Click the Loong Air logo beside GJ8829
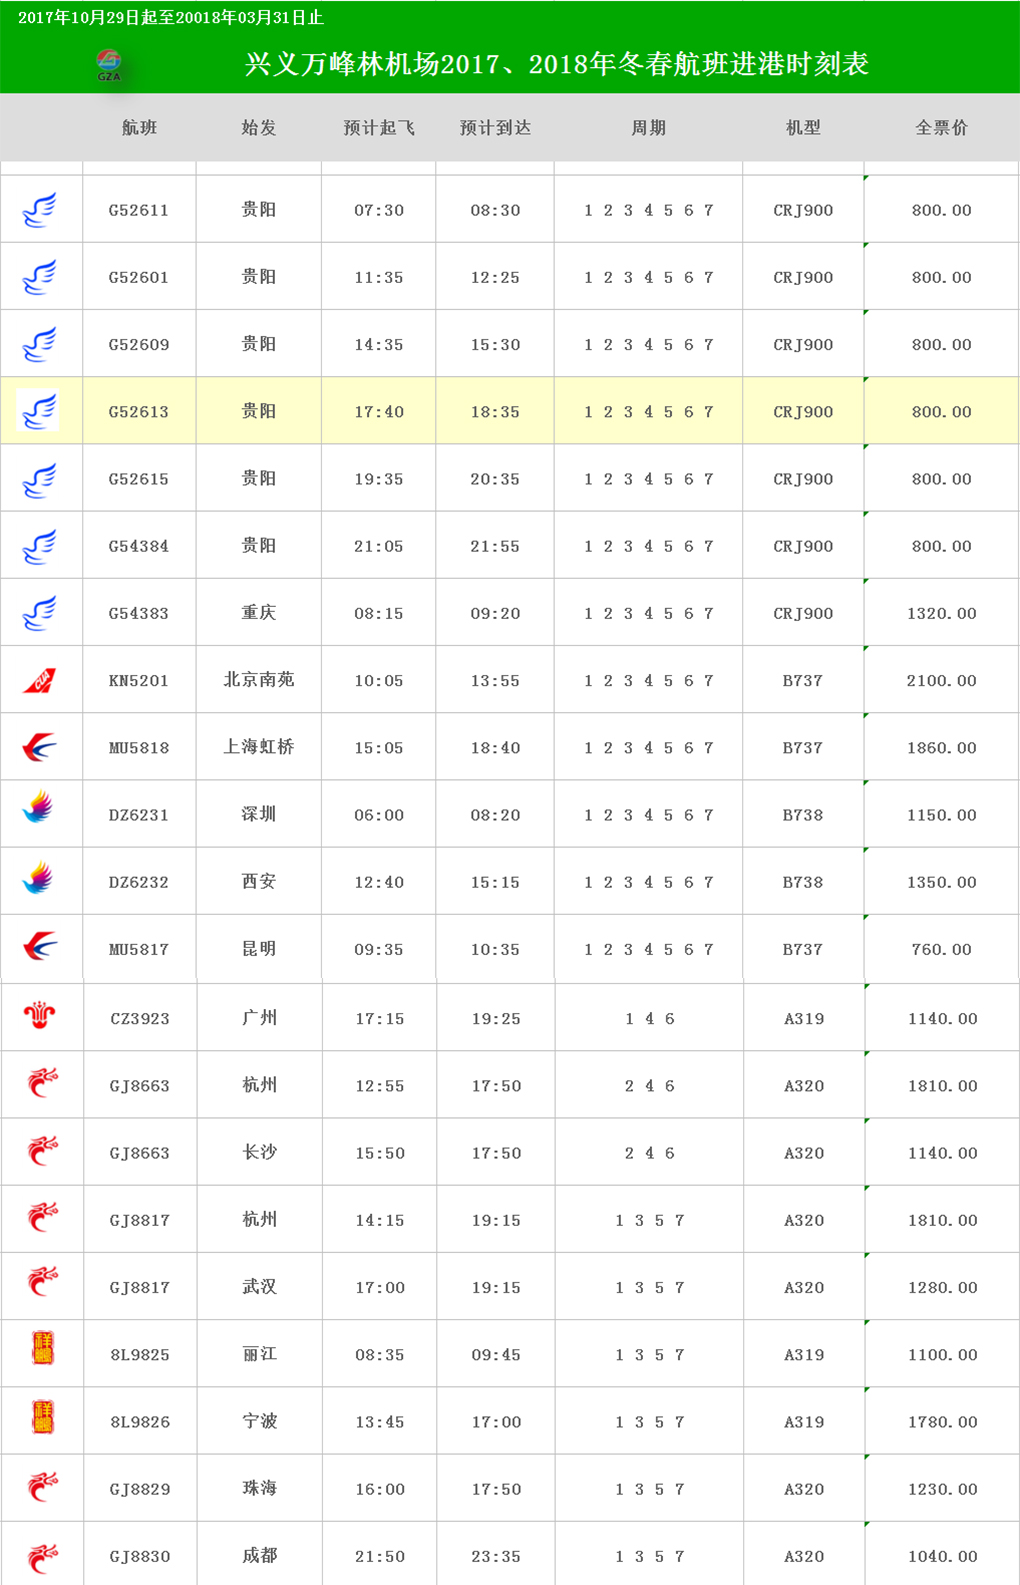1020x1585 pixels. pyautogui.click(x=42, y=1486)
